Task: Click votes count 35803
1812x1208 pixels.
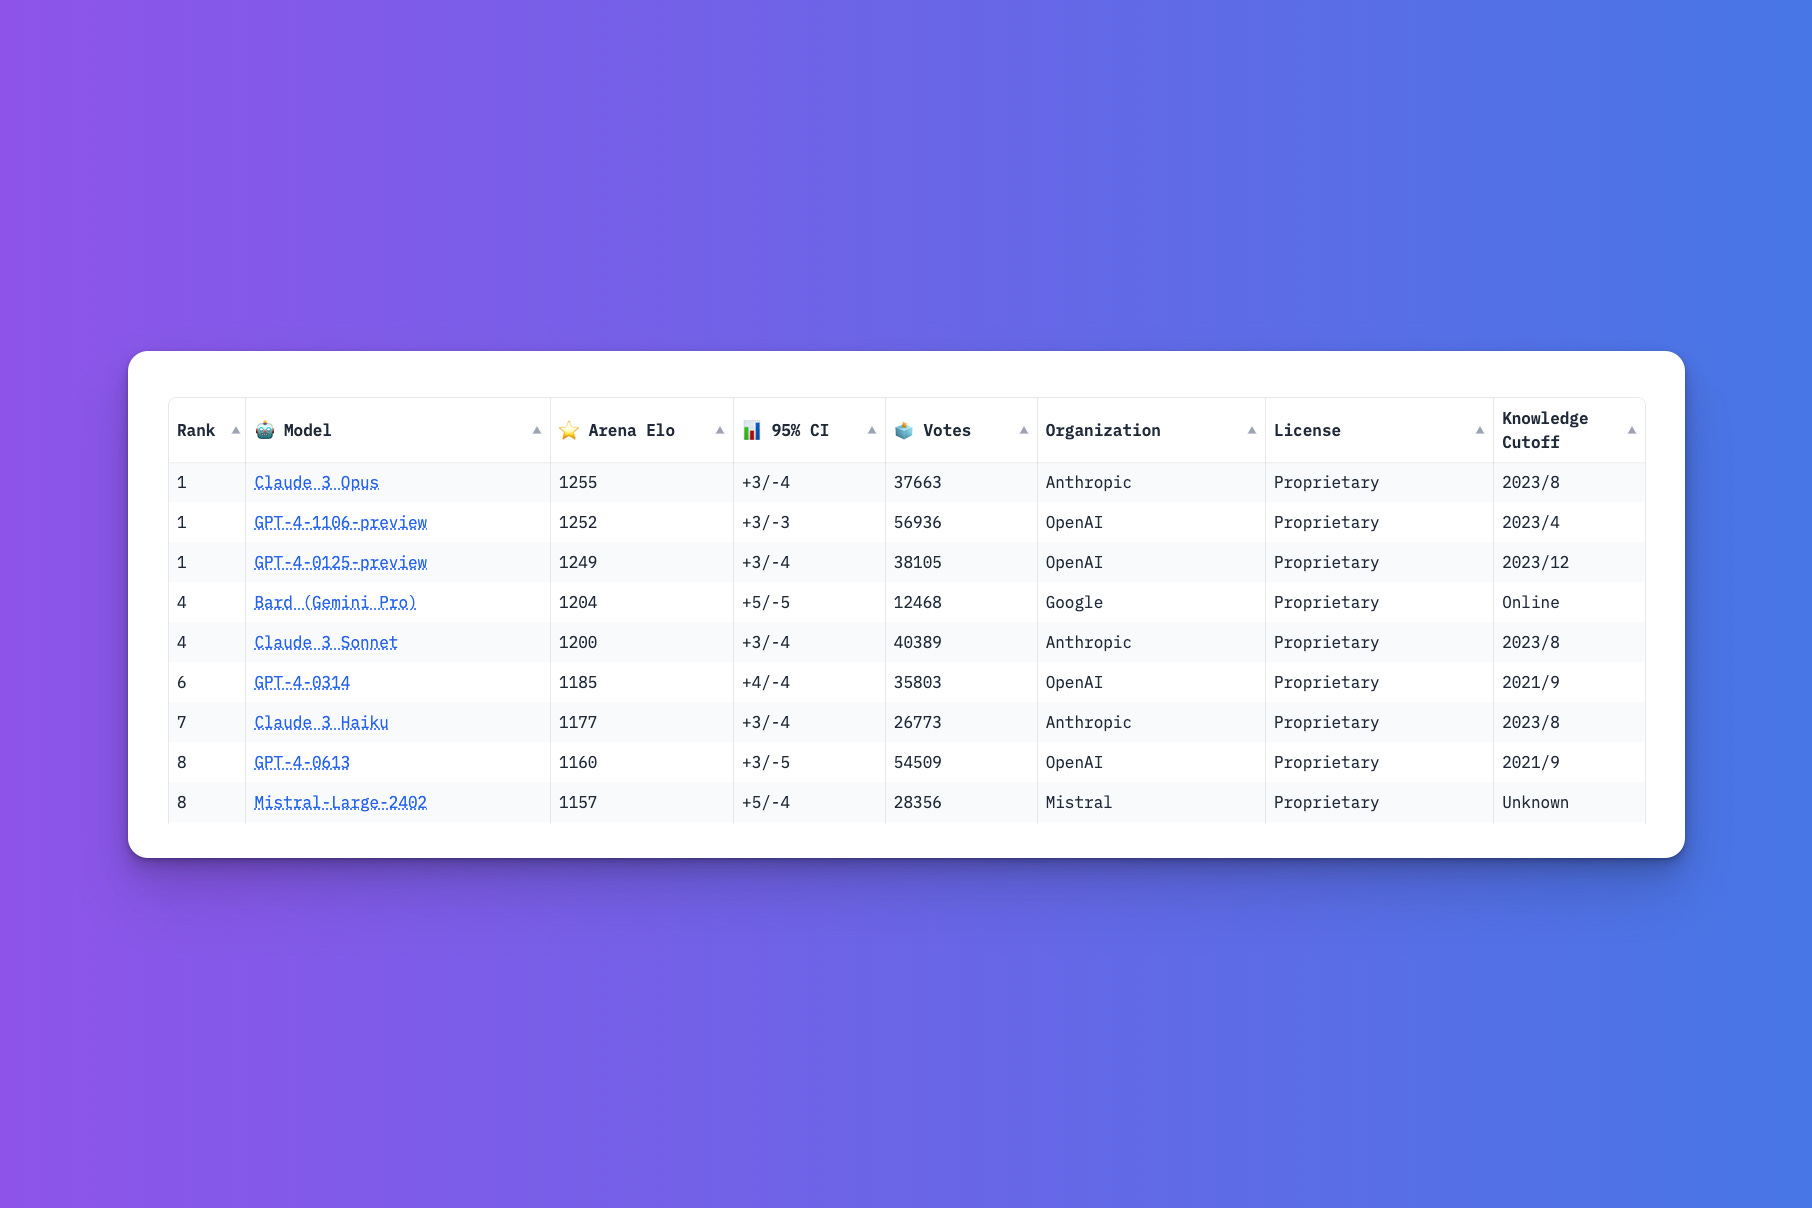Action: [x=918, y=682]
